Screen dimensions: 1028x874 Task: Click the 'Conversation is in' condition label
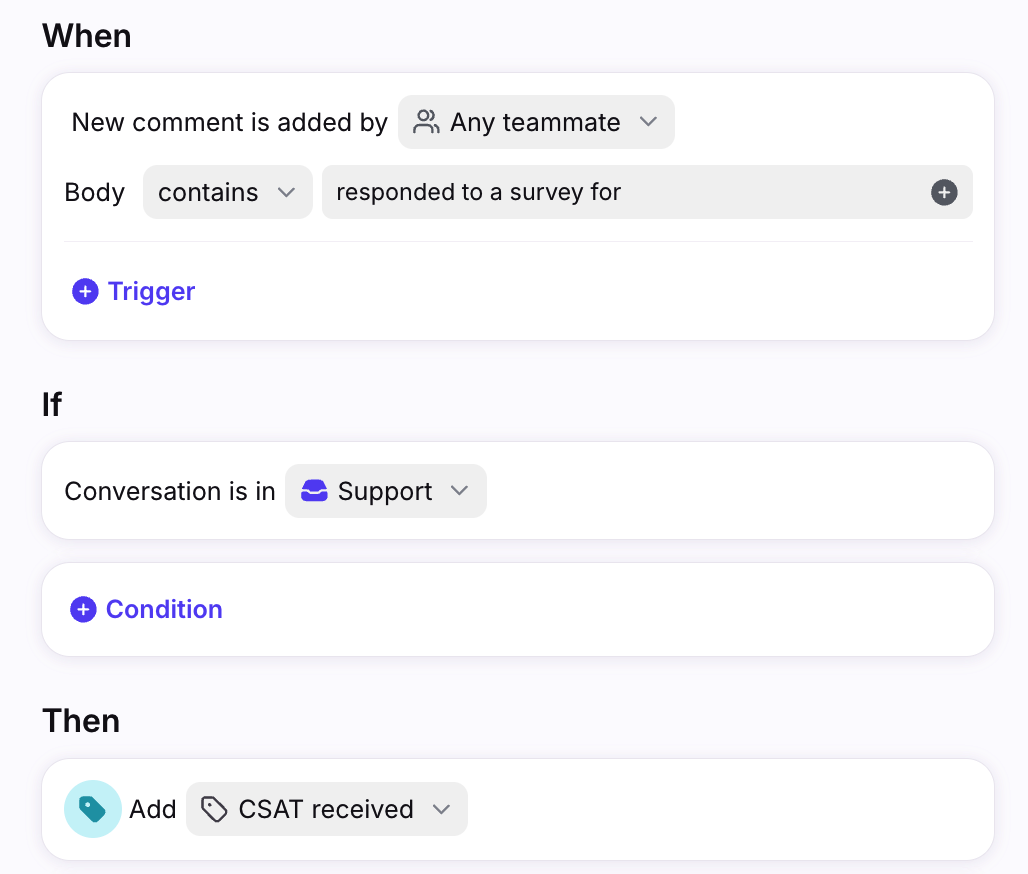click(170, 491)
